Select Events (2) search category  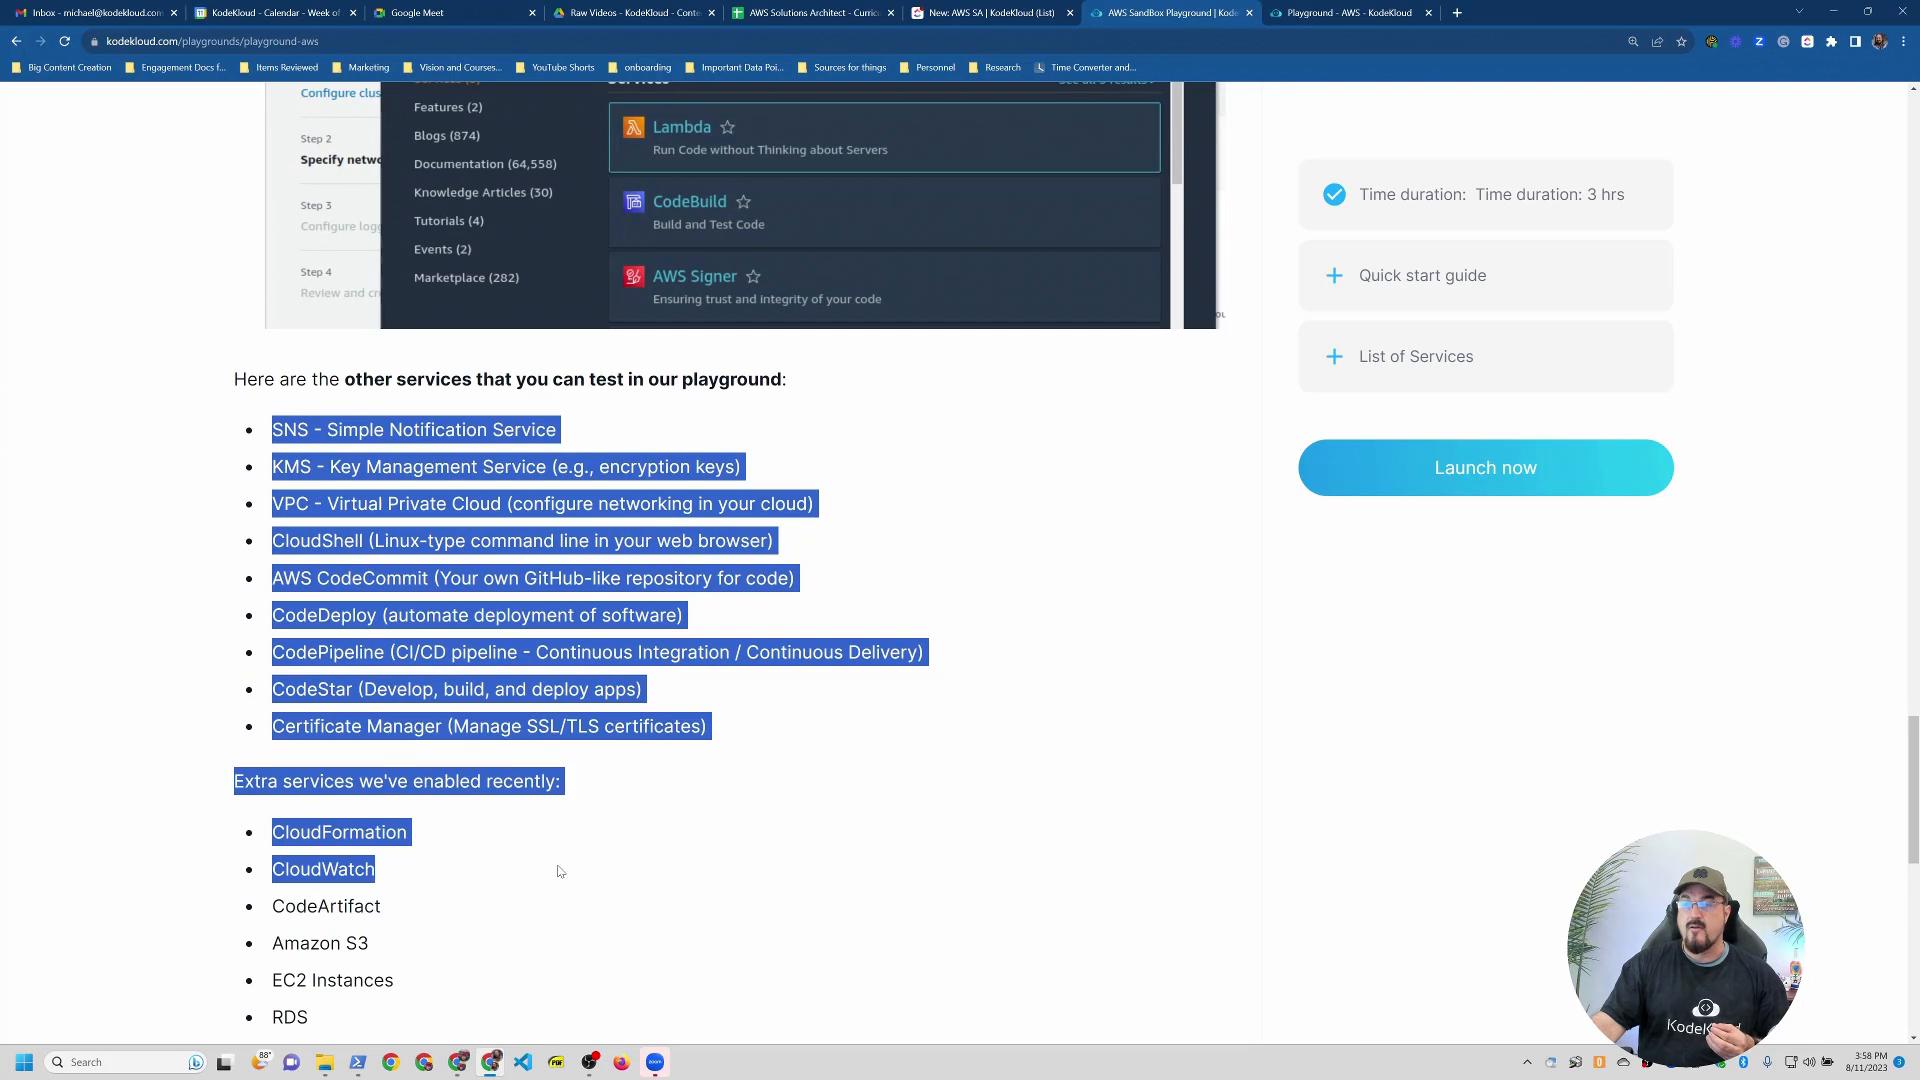442,250
